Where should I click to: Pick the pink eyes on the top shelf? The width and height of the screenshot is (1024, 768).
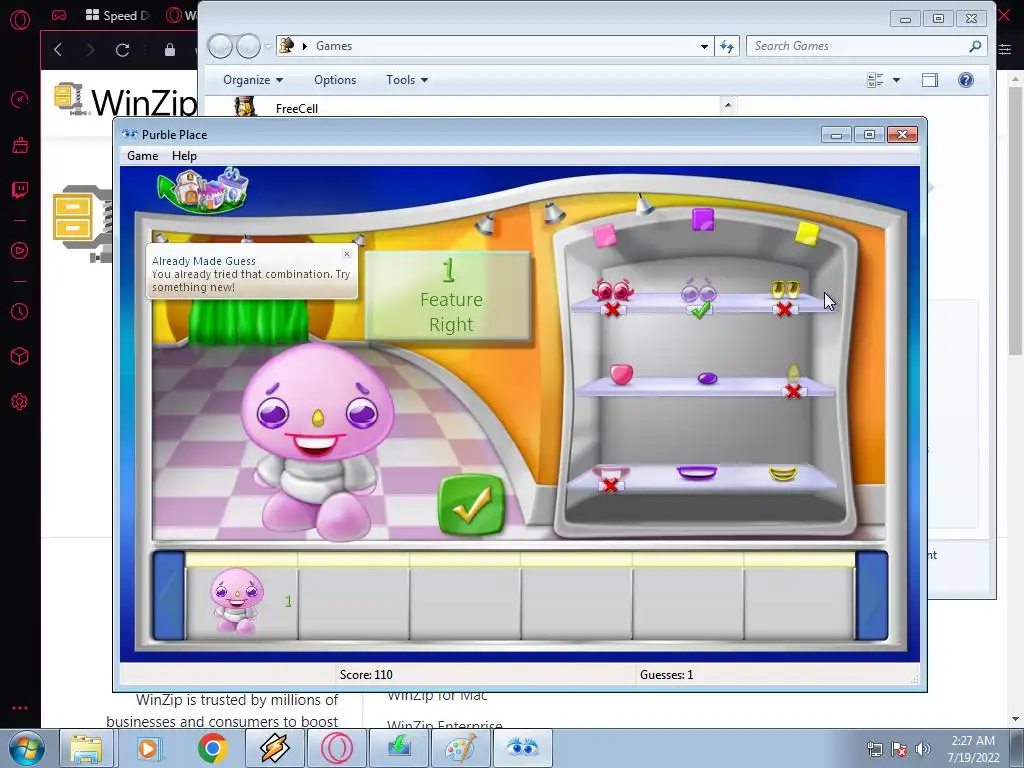(612, 290)
